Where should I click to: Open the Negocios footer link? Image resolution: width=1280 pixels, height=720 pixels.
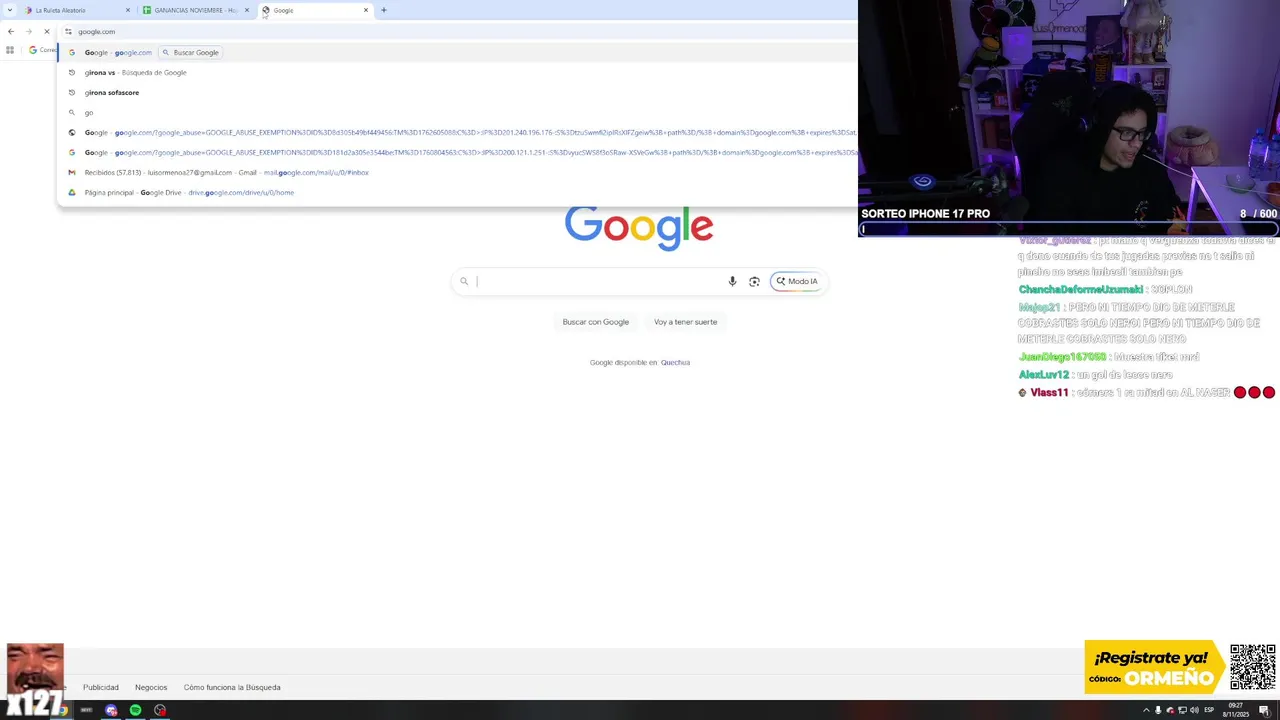[151, 687]
